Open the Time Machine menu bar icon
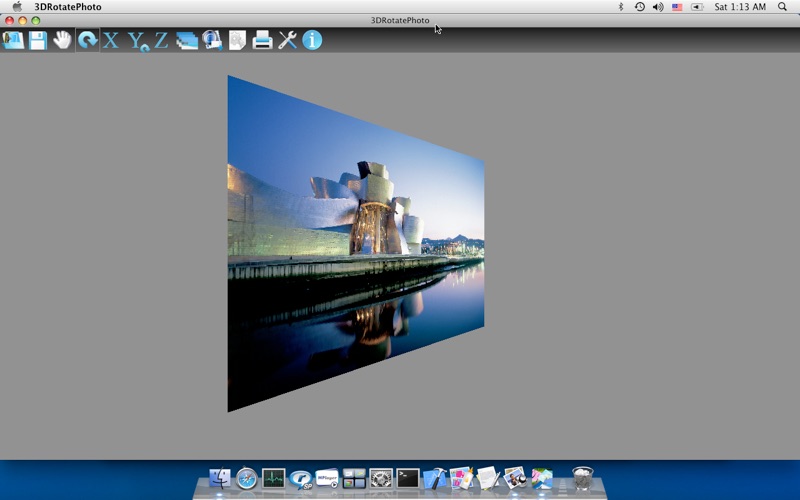Viewport: 800px width, 500px height. pyautogui.click(x=639, y=7)
